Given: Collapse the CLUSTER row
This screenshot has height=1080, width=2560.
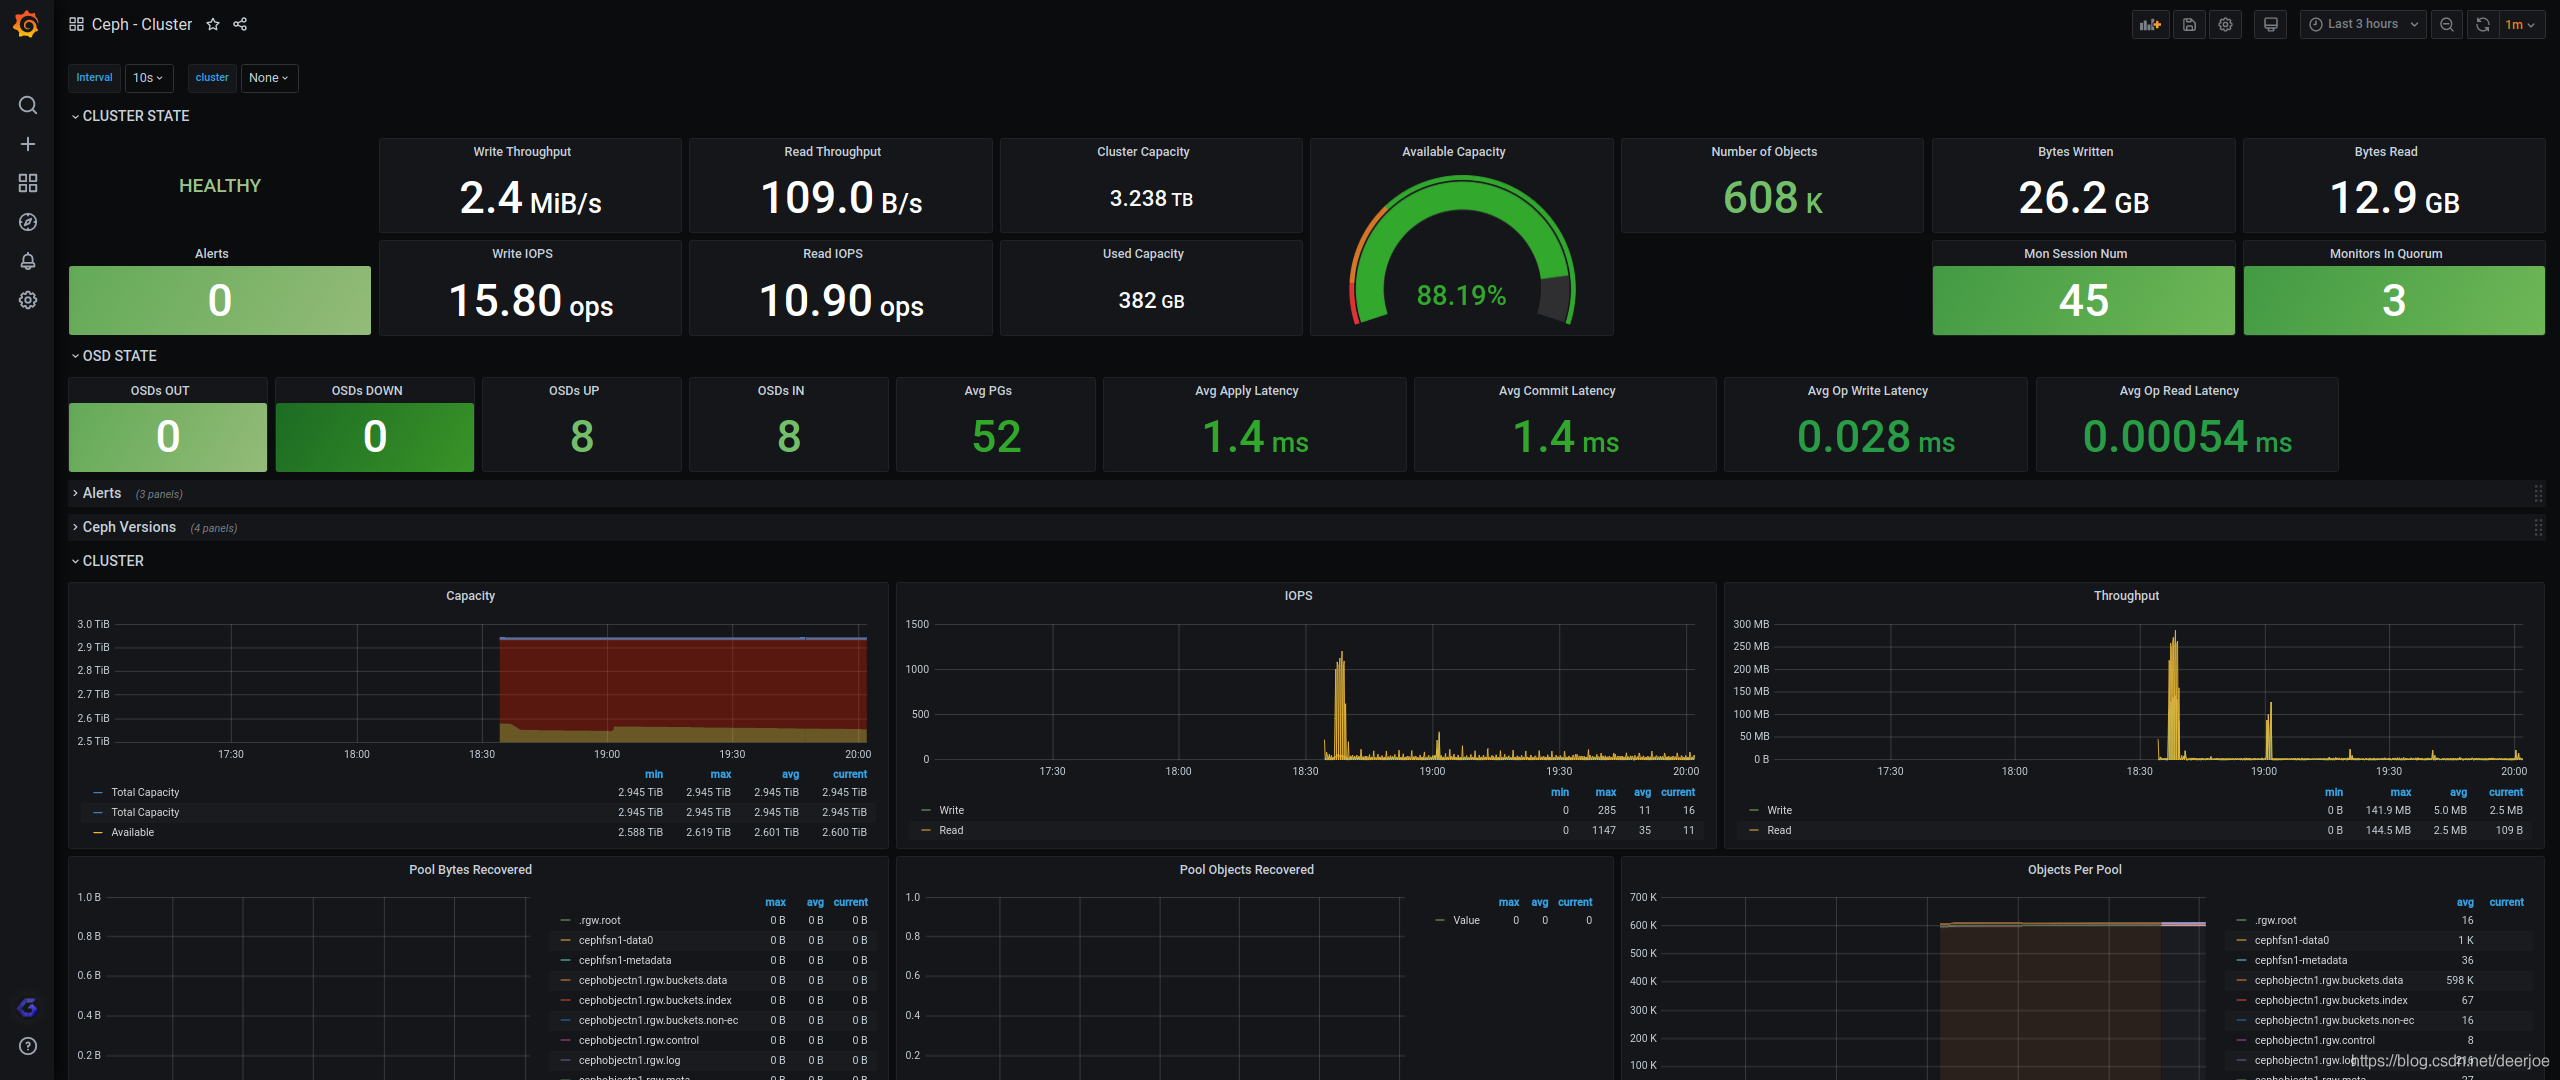Looking at the screenshot, I should [108, 561].
